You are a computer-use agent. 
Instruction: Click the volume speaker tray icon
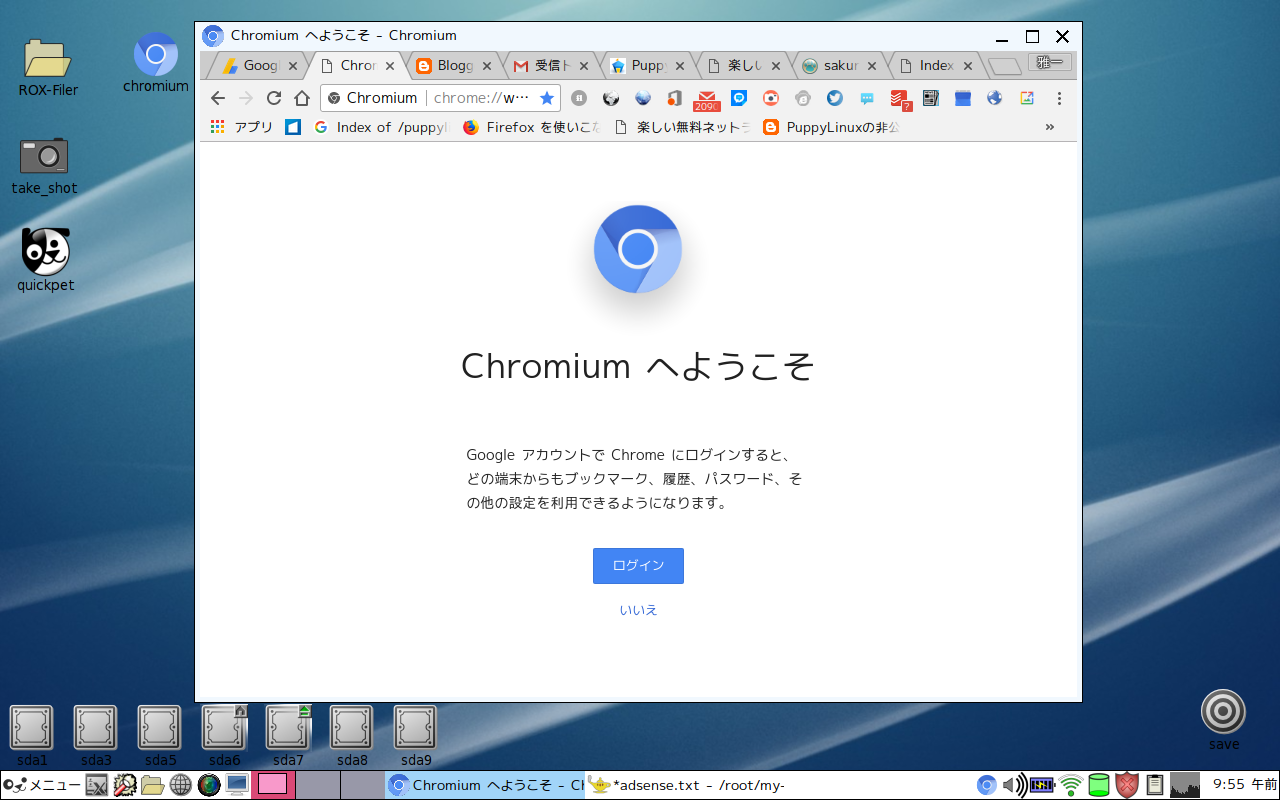coord(1014,785)
